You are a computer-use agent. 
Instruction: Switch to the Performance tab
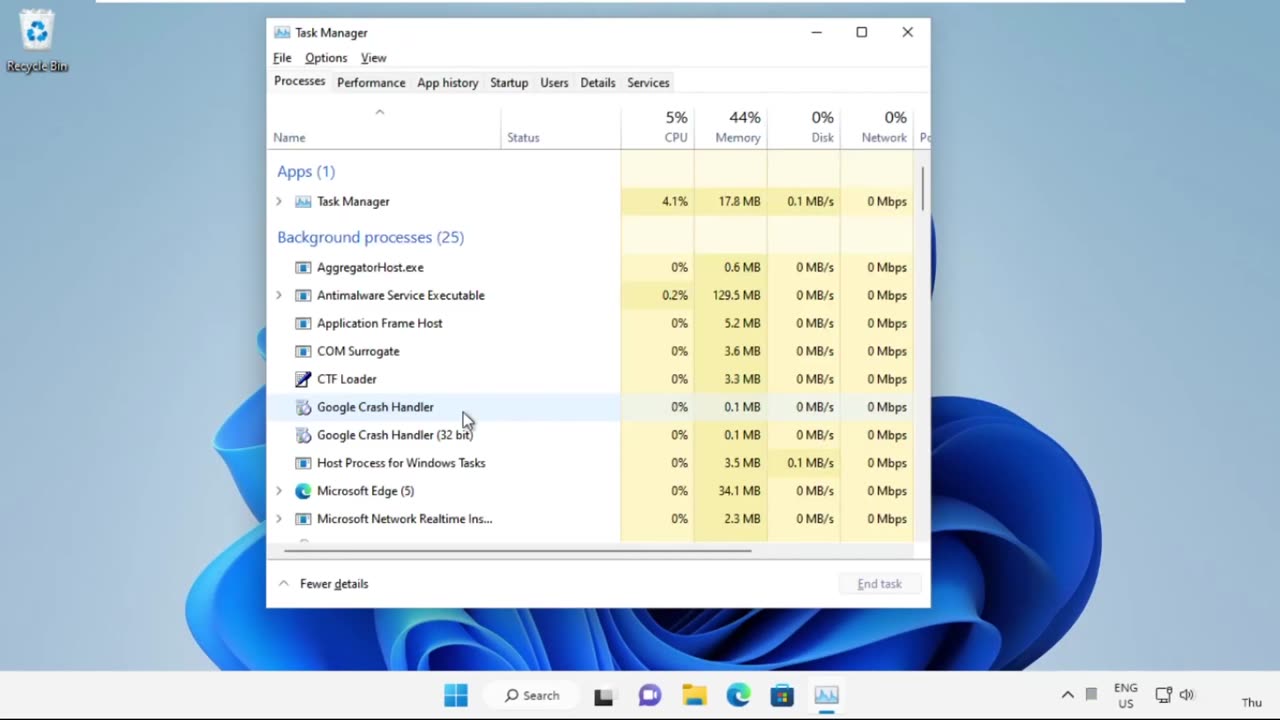pyautogui.click(x=371, y=83)
